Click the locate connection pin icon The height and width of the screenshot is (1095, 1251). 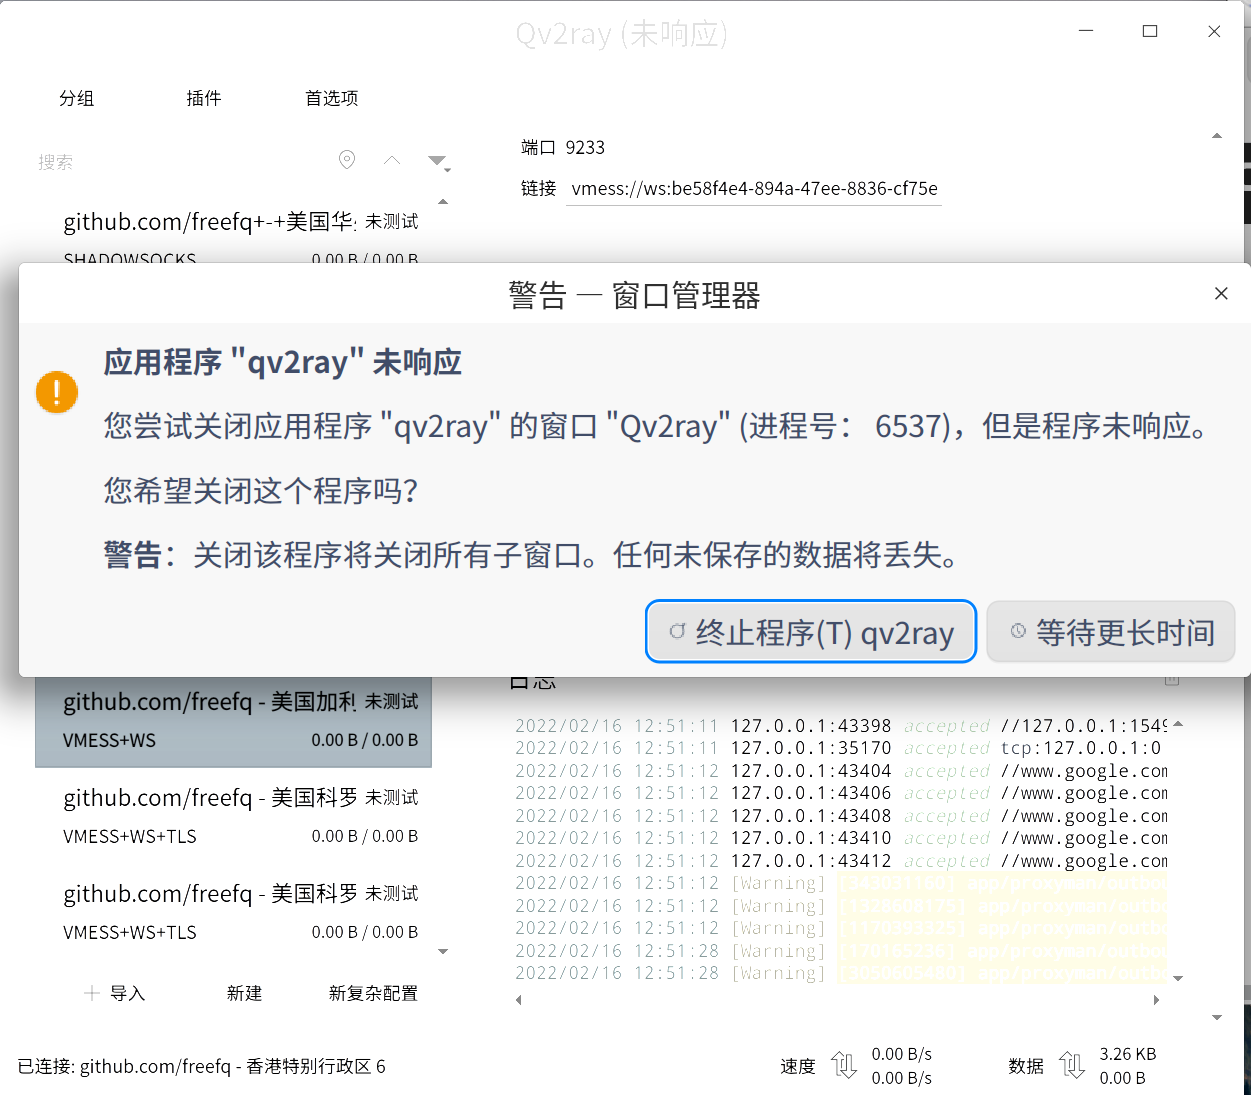[x=347, y=160]
